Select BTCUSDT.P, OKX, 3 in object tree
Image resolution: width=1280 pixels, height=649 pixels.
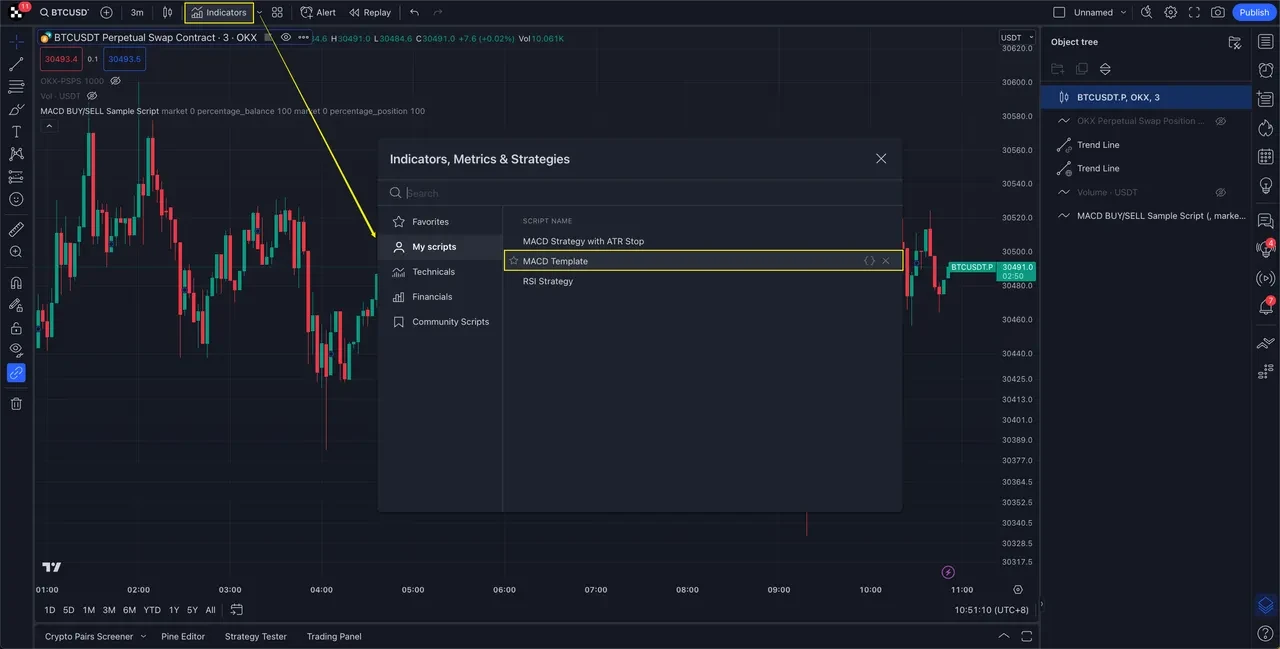[x=1146, y=97]
